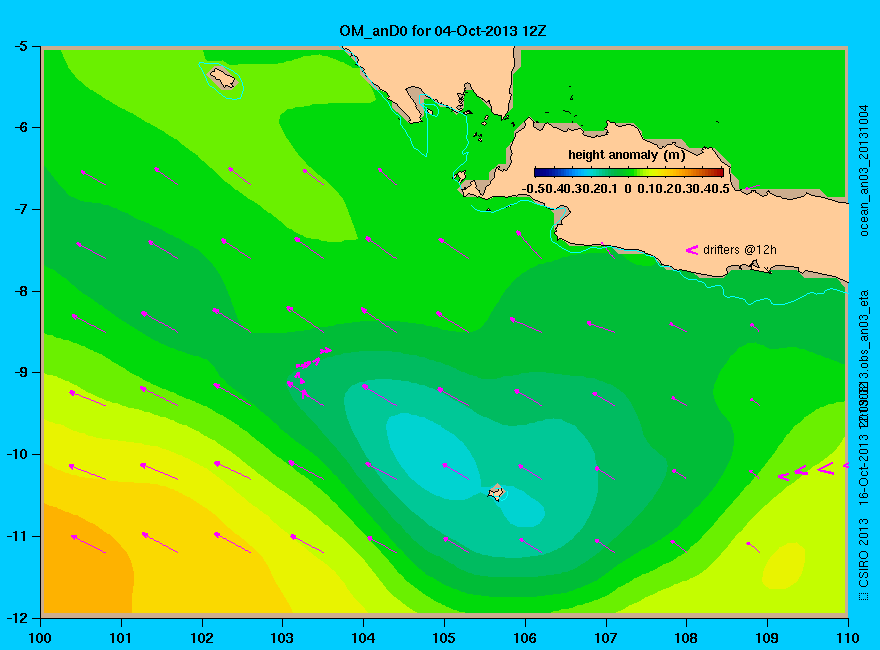
Task: Click the x-axis label 100
Action: point(40,638)
